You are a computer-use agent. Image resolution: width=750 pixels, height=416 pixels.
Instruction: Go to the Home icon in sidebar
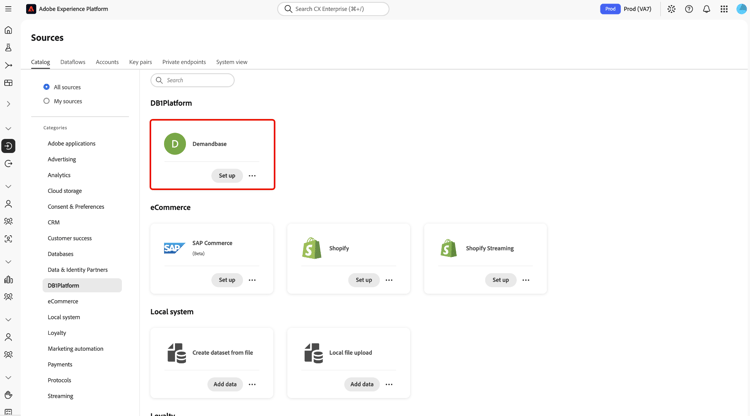click(x=8, y=30)
